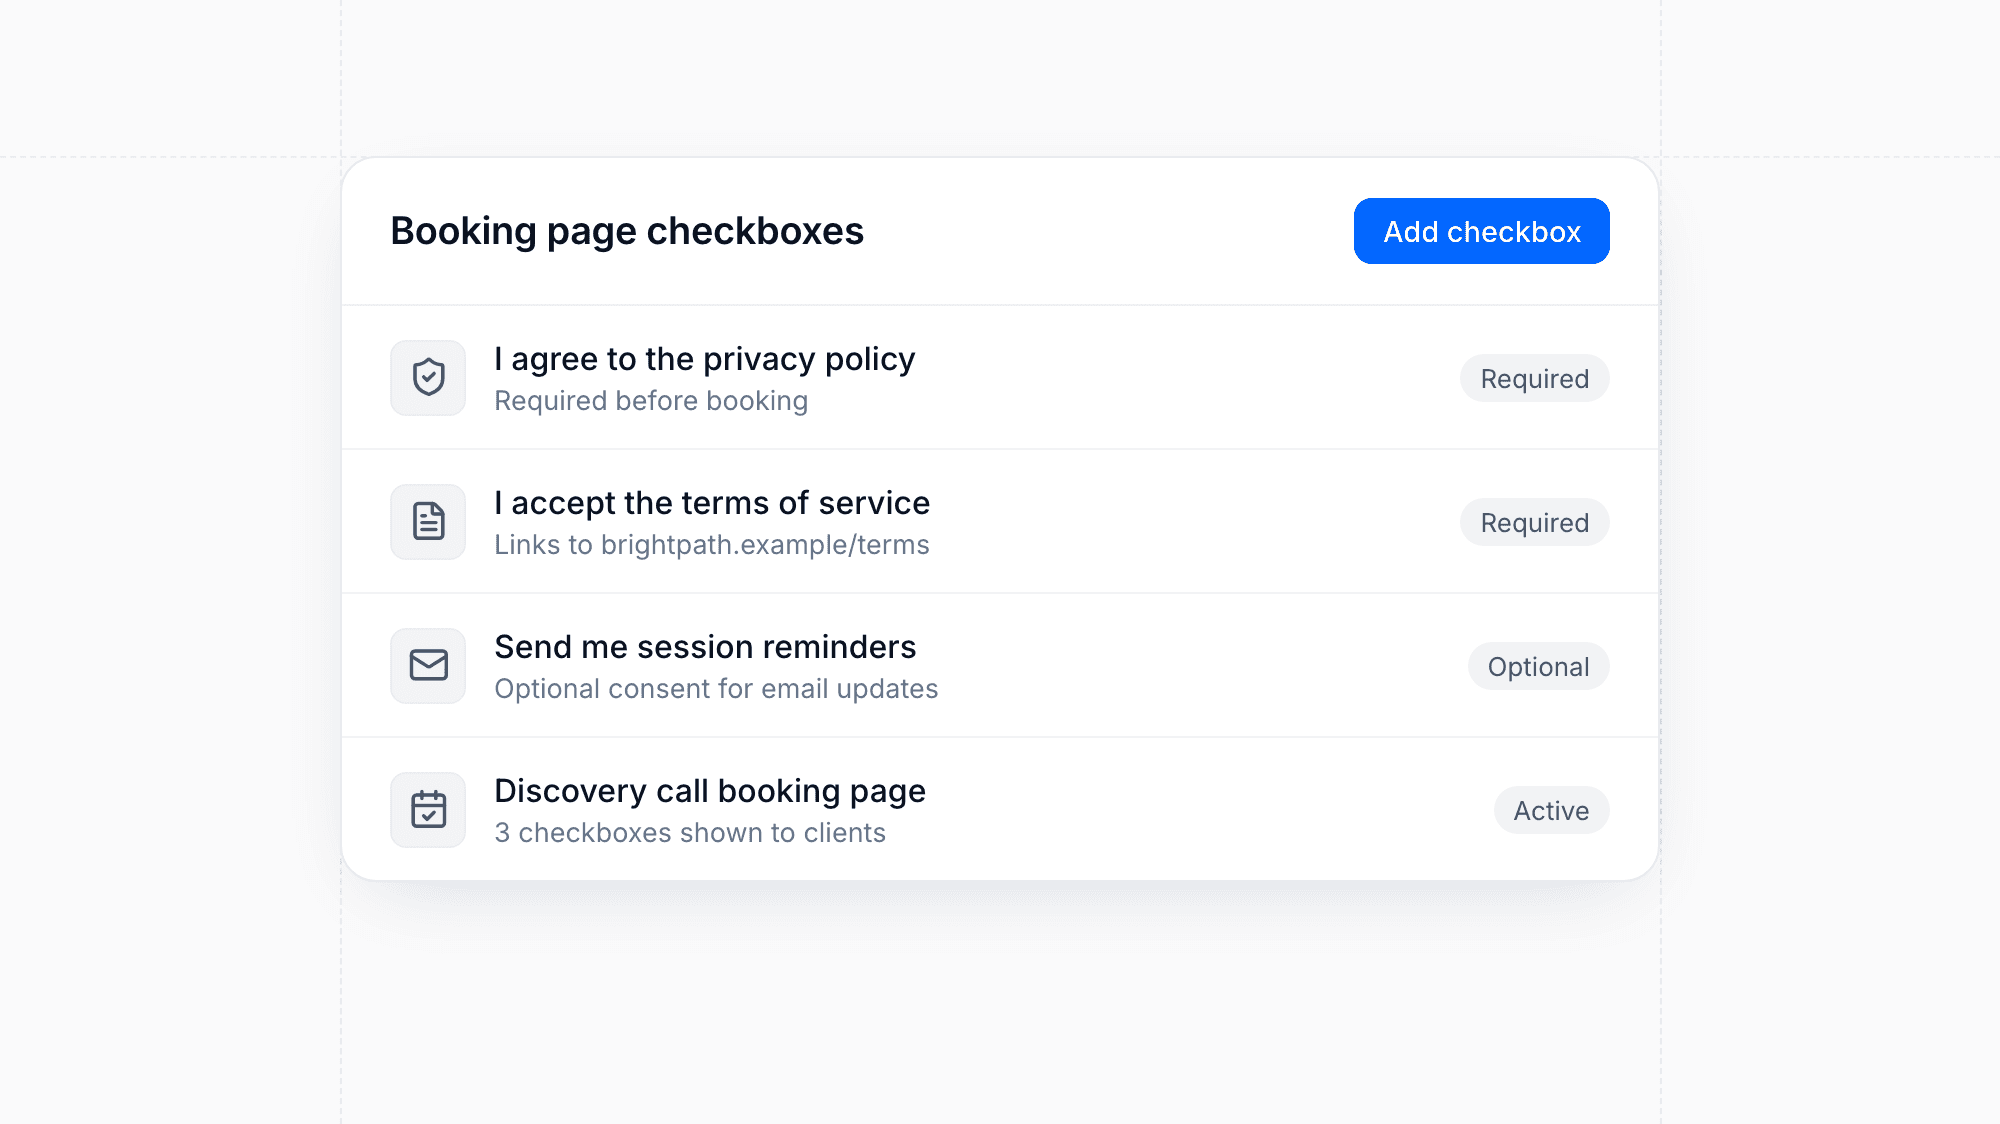Open 'Send me session reminders' title
The image size is (2000, 1124).
pyautogui.click(x=705, y=647)
